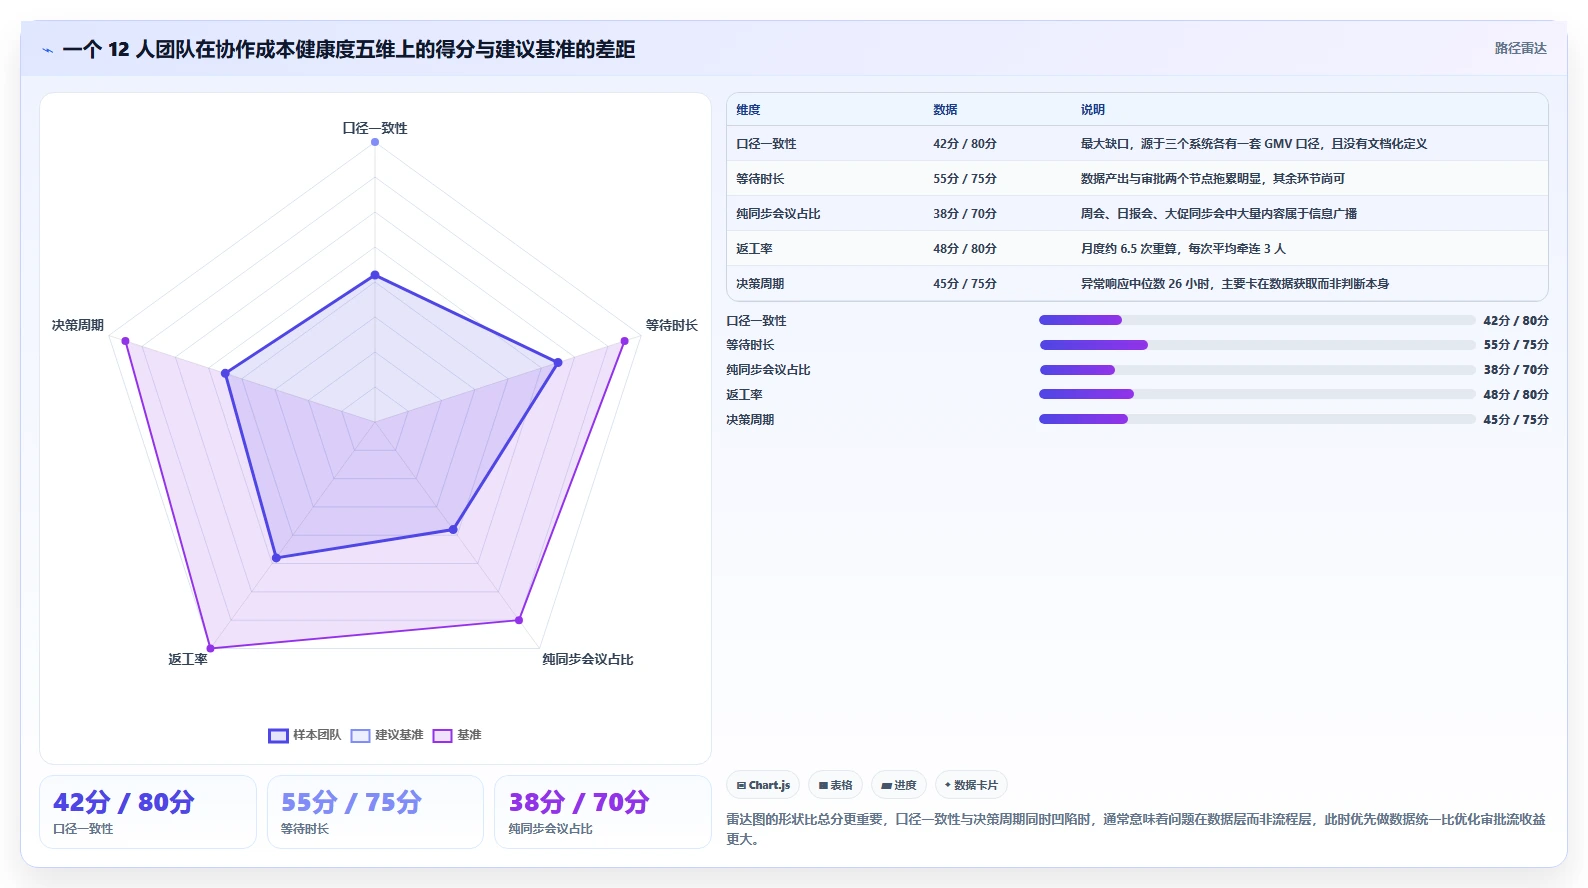Click the footer note starting 雷达图的形状
Image resolution: width=1588 pixels, height=888 pixels.
(1136, 829)
